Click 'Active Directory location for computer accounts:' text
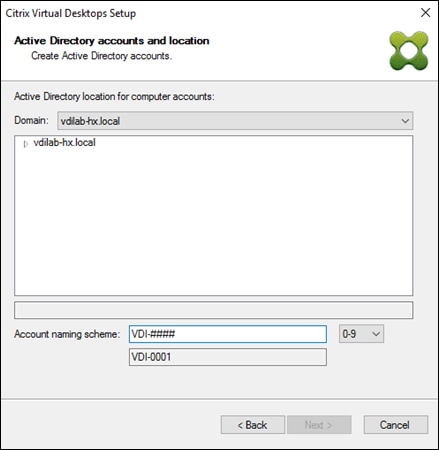This screenshot has width=439, height=450. [x=114, y=97]
